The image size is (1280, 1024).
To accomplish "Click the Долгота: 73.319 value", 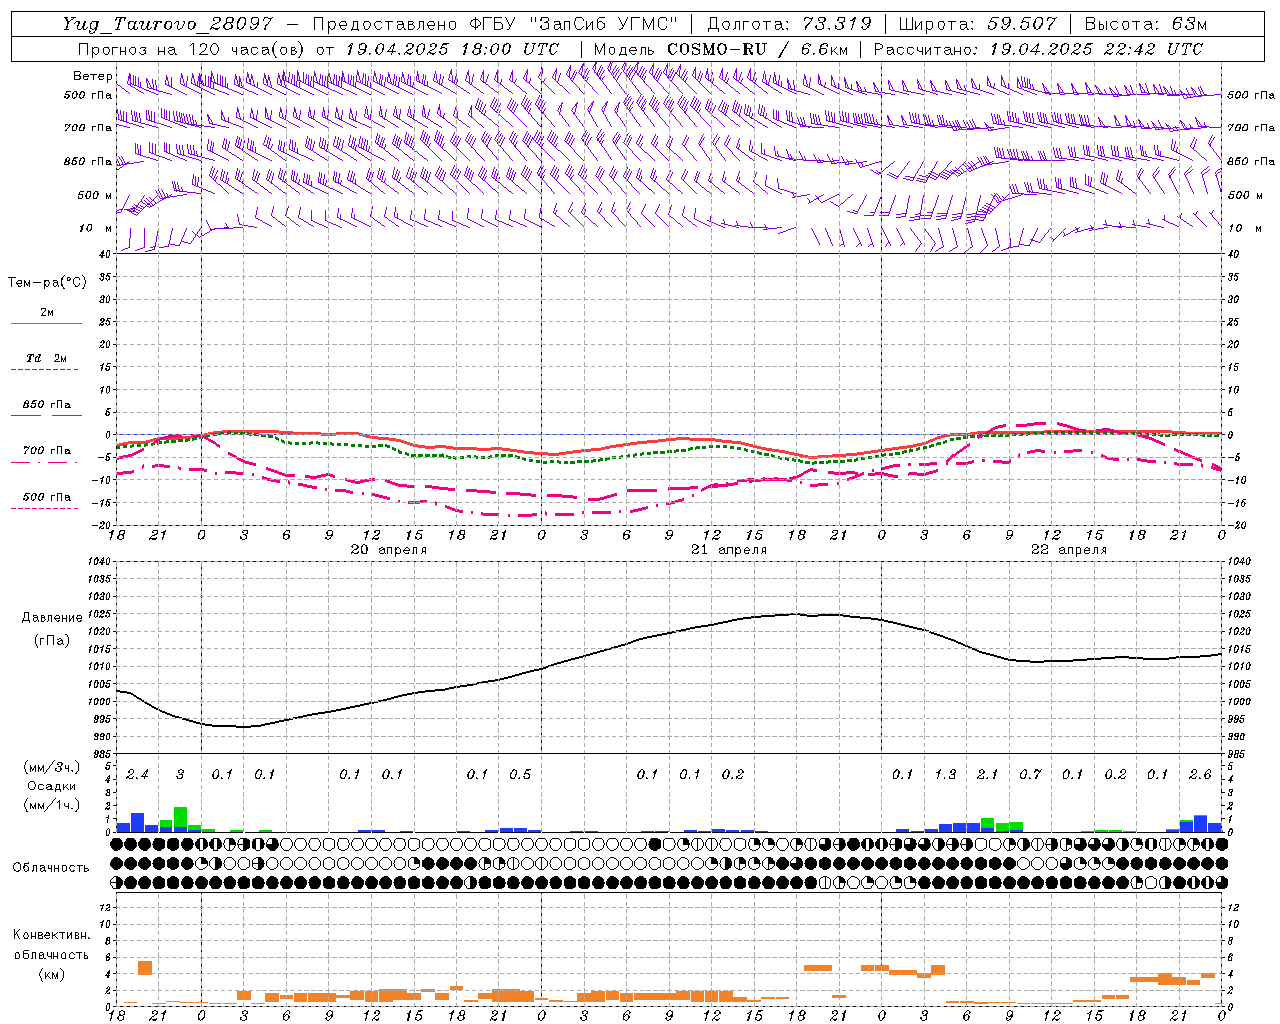I will (x=789, y=24).
